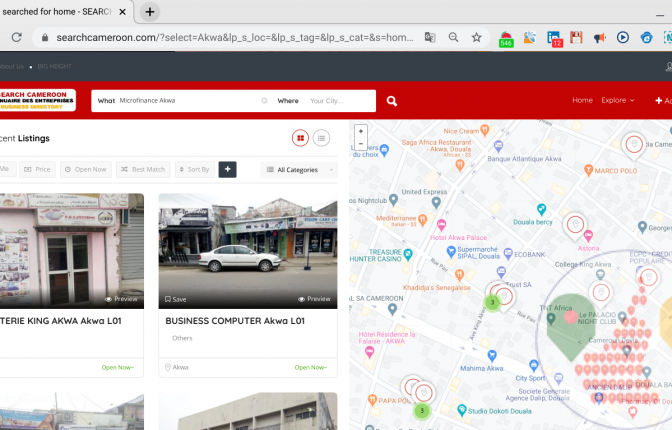Open the extension with green 546 badge
The width and height of the screenshot is (672, 430).
506,39
